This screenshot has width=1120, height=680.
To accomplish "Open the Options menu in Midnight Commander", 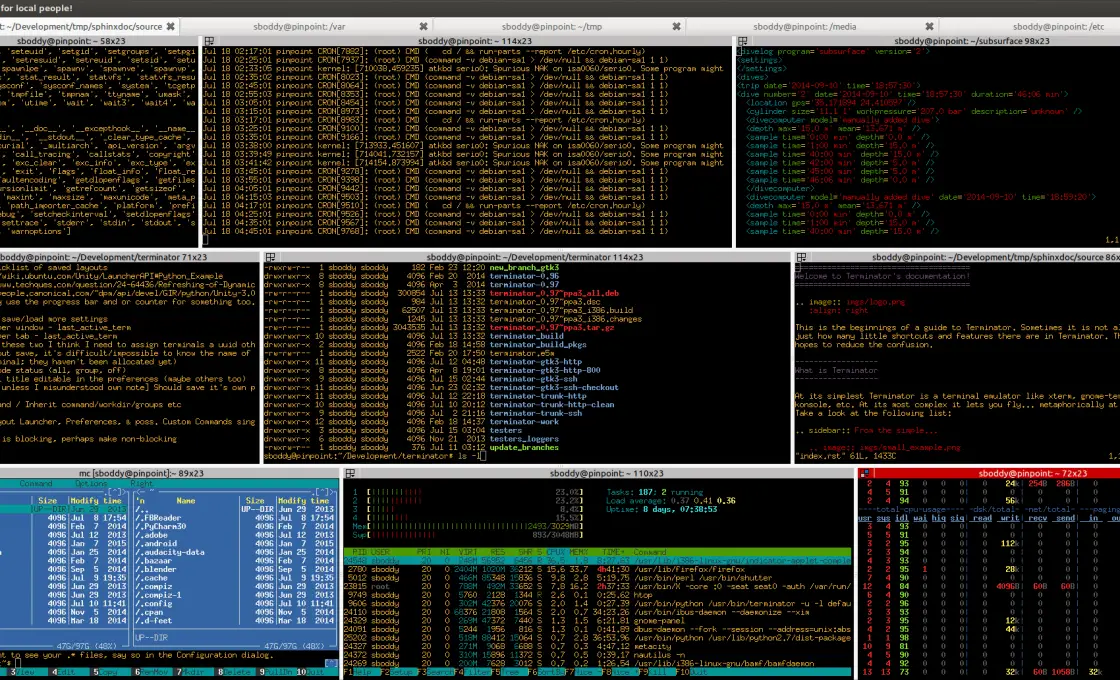I will point(91,484).
